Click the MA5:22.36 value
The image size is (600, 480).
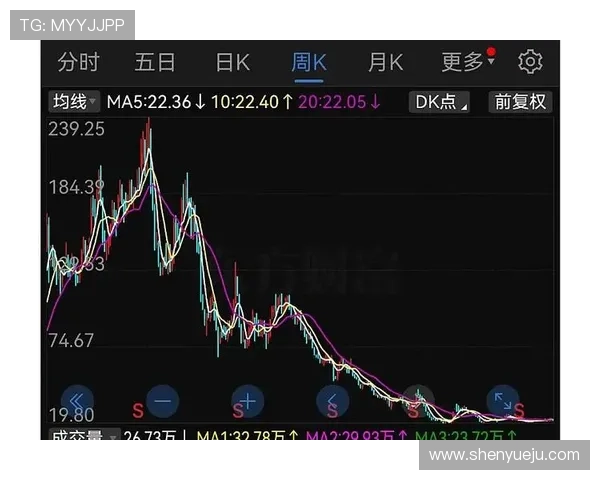coord(157,102)
